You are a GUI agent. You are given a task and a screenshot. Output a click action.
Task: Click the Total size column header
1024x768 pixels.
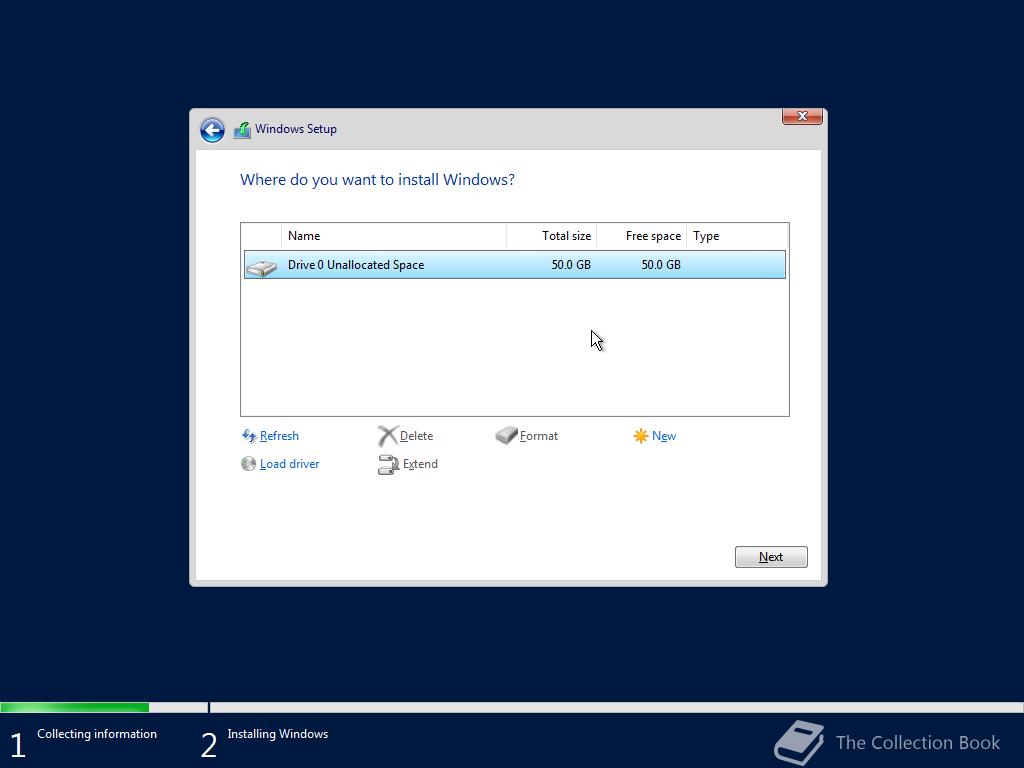click(552, 236)
